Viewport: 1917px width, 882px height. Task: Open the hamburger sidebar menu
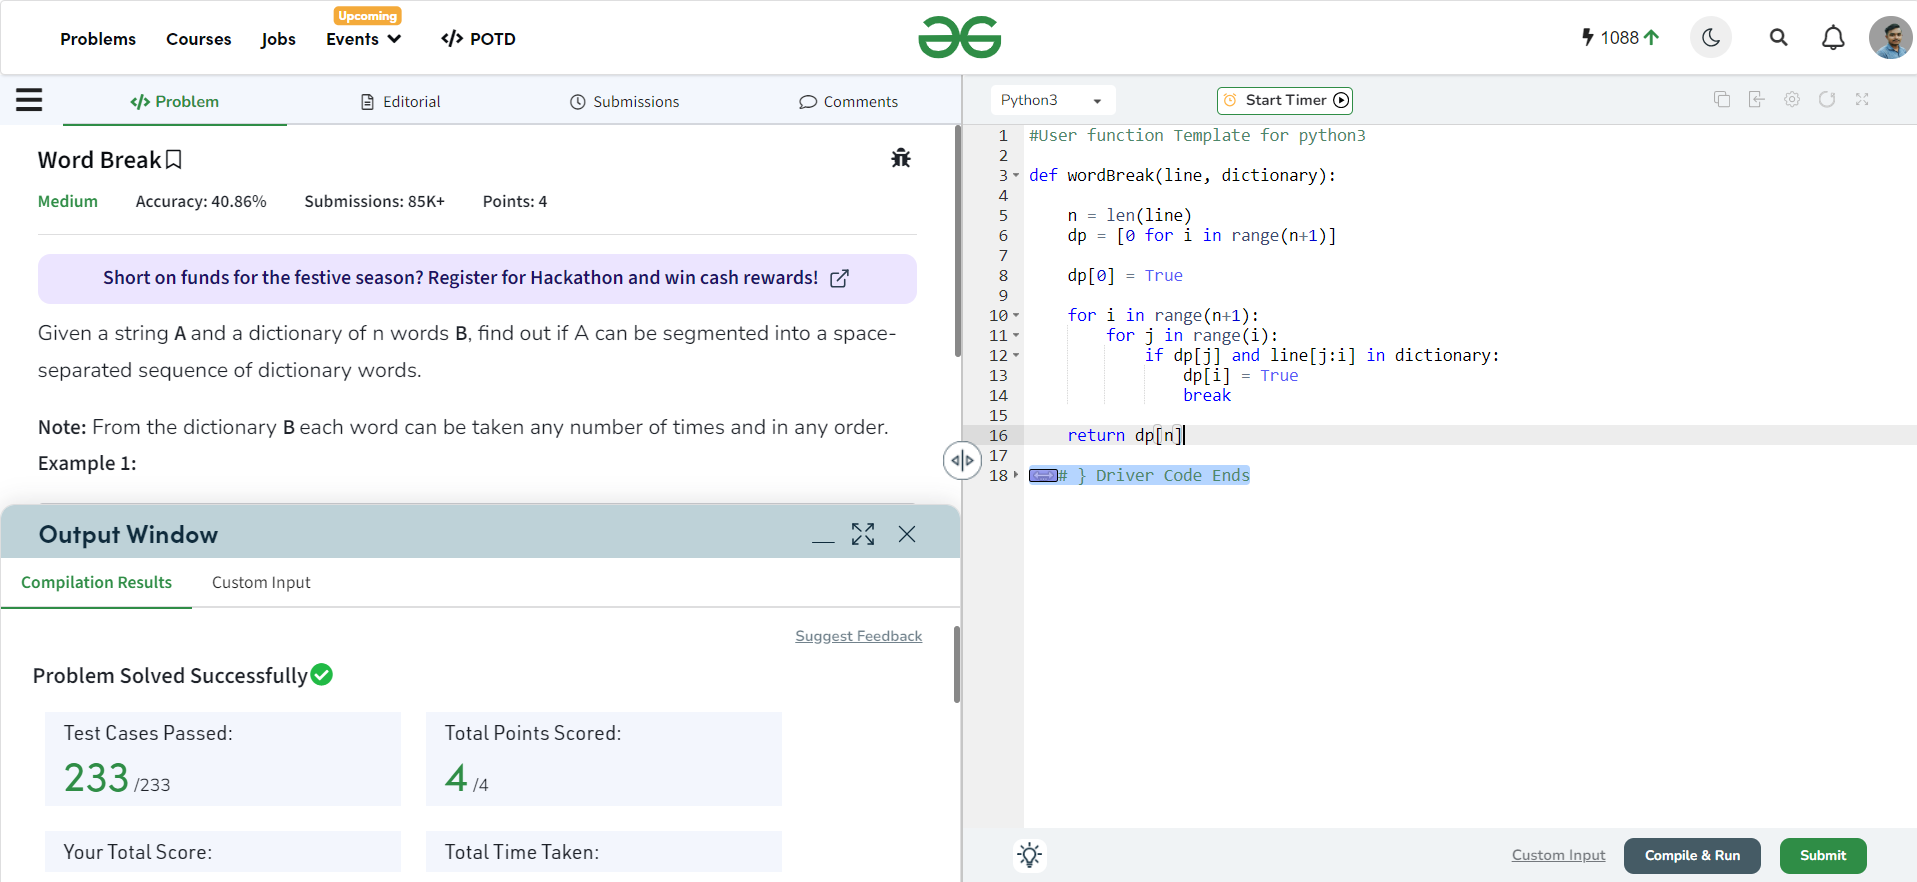pyautogui.click(x=29, y=100)
